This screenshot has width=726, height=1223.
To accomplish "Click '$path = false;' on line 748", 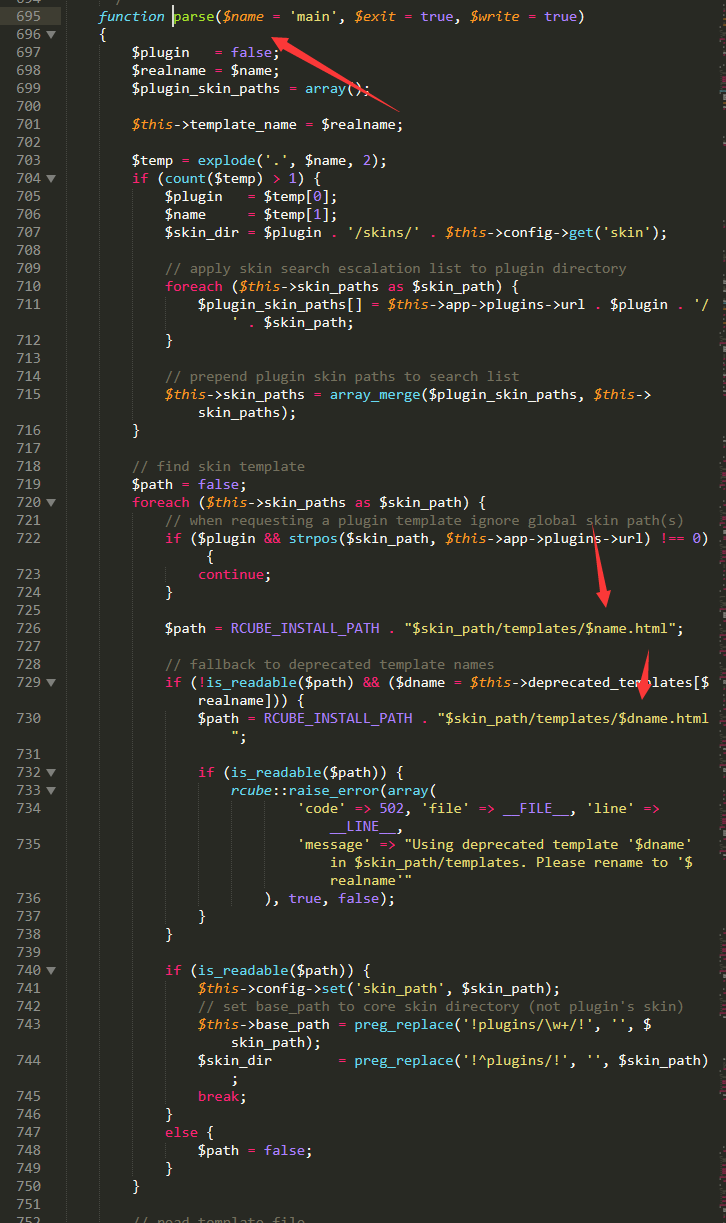I will click(x=255, y=1150).
